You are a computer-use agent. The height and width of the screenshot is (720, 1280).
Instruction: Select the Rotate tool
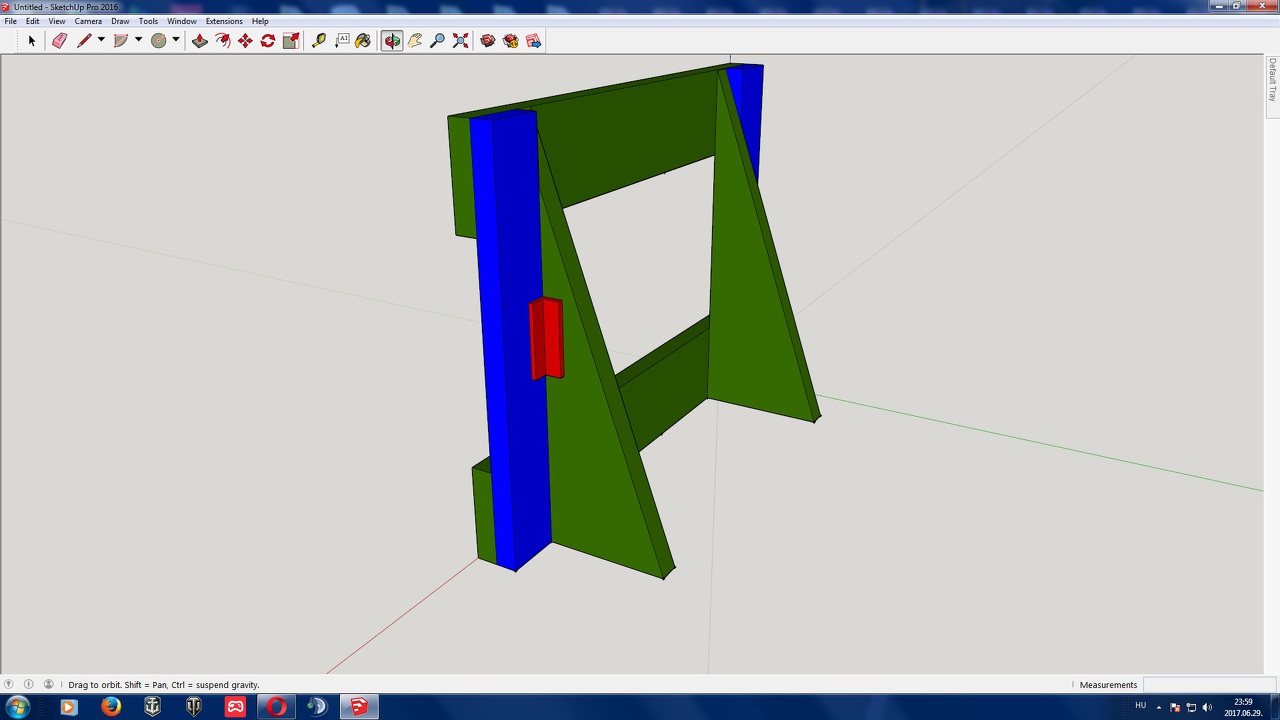(268, 41)
